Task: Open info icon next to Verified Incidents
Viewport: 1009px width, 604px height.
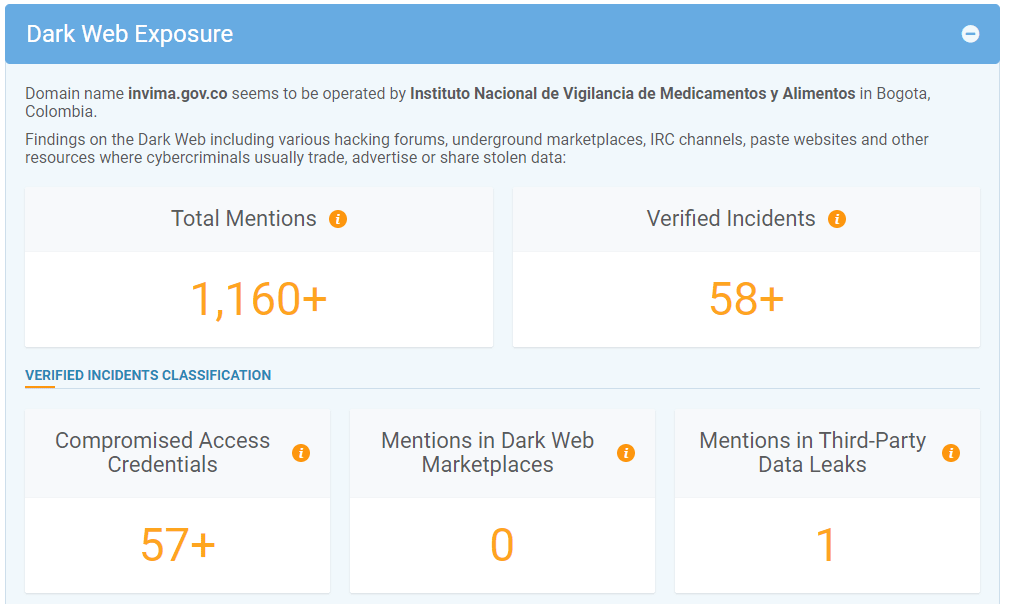Action: [837, 219]
